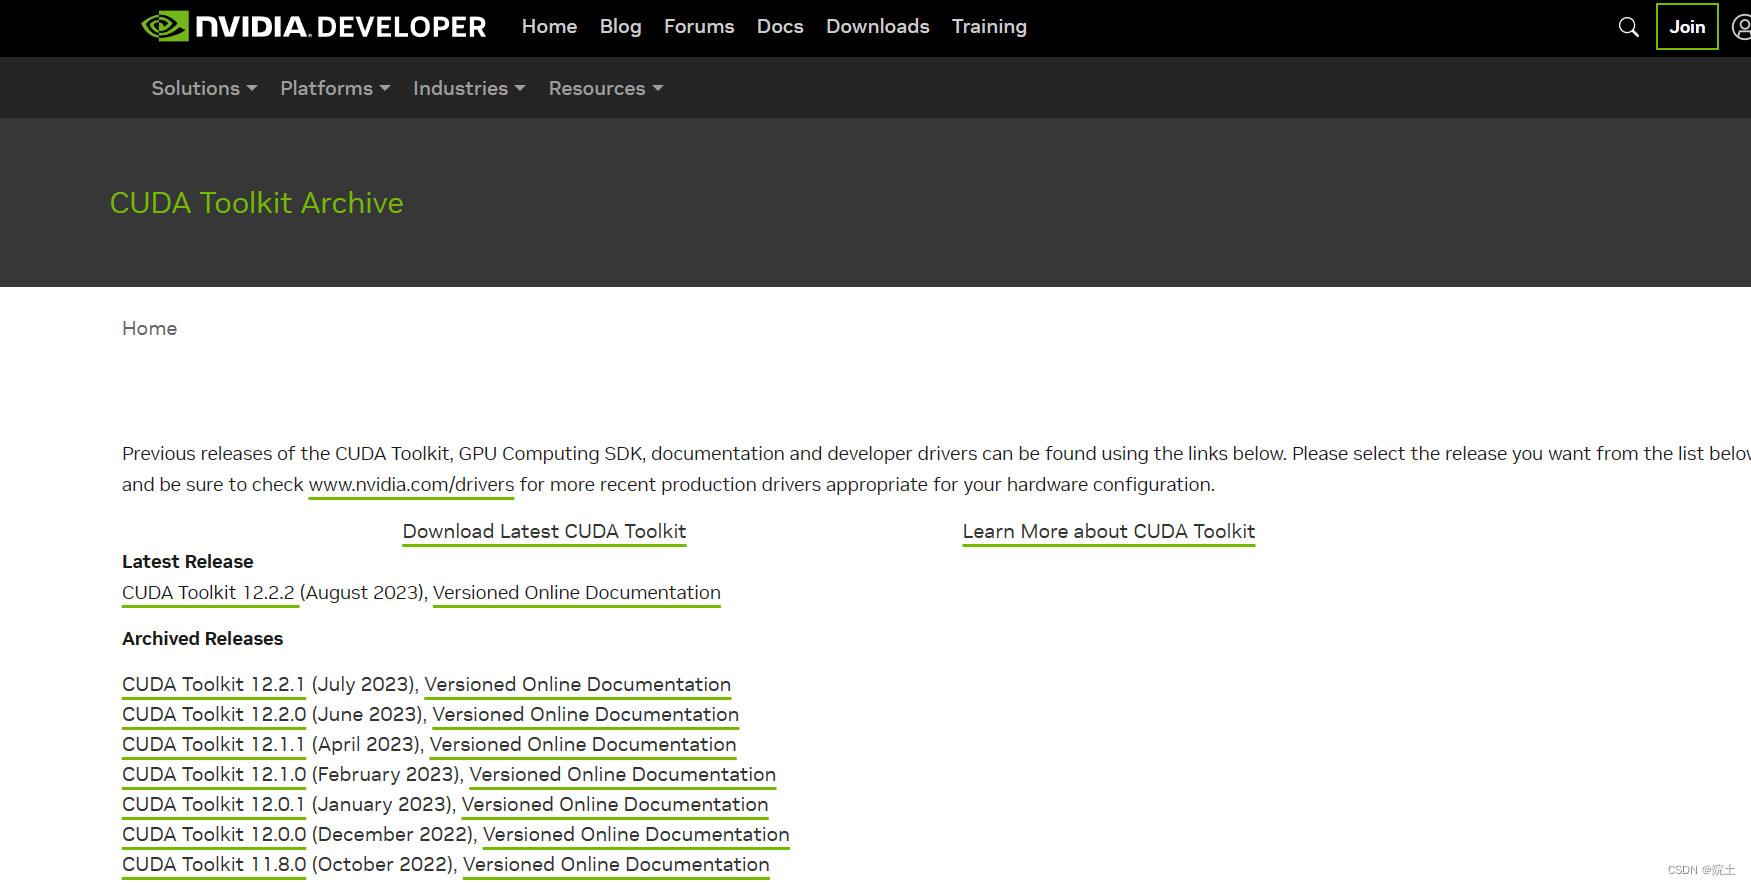1751x885 pixels.
Task: Click the Home breadcrumb link
Action: (149, 328)
